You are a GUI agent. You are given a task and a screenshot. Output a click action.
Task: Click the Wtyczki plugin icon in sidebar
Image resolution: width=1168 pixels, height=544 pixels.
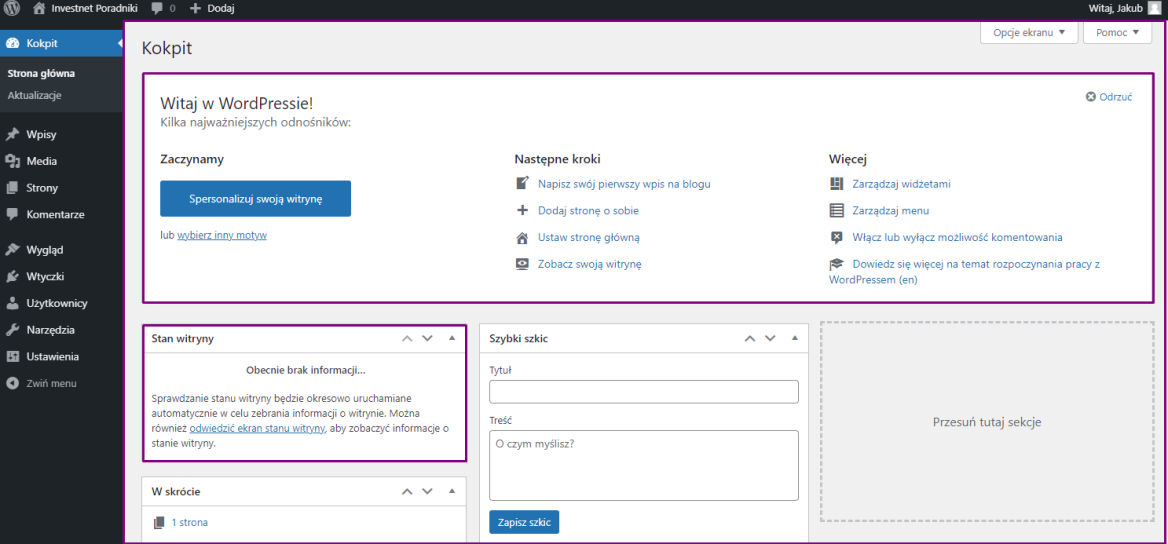coord(12,277)
